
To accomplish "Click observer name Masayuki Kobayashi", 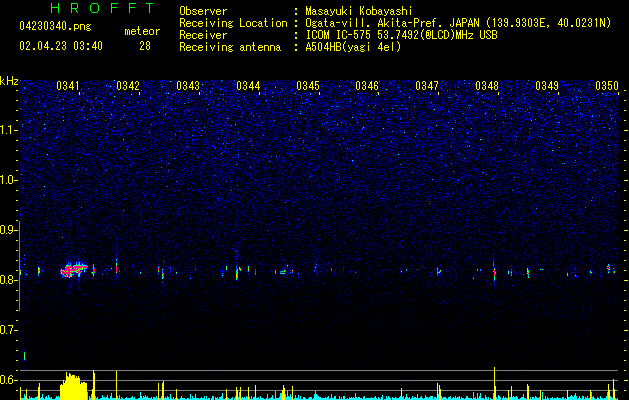I will tap(359, 11).
